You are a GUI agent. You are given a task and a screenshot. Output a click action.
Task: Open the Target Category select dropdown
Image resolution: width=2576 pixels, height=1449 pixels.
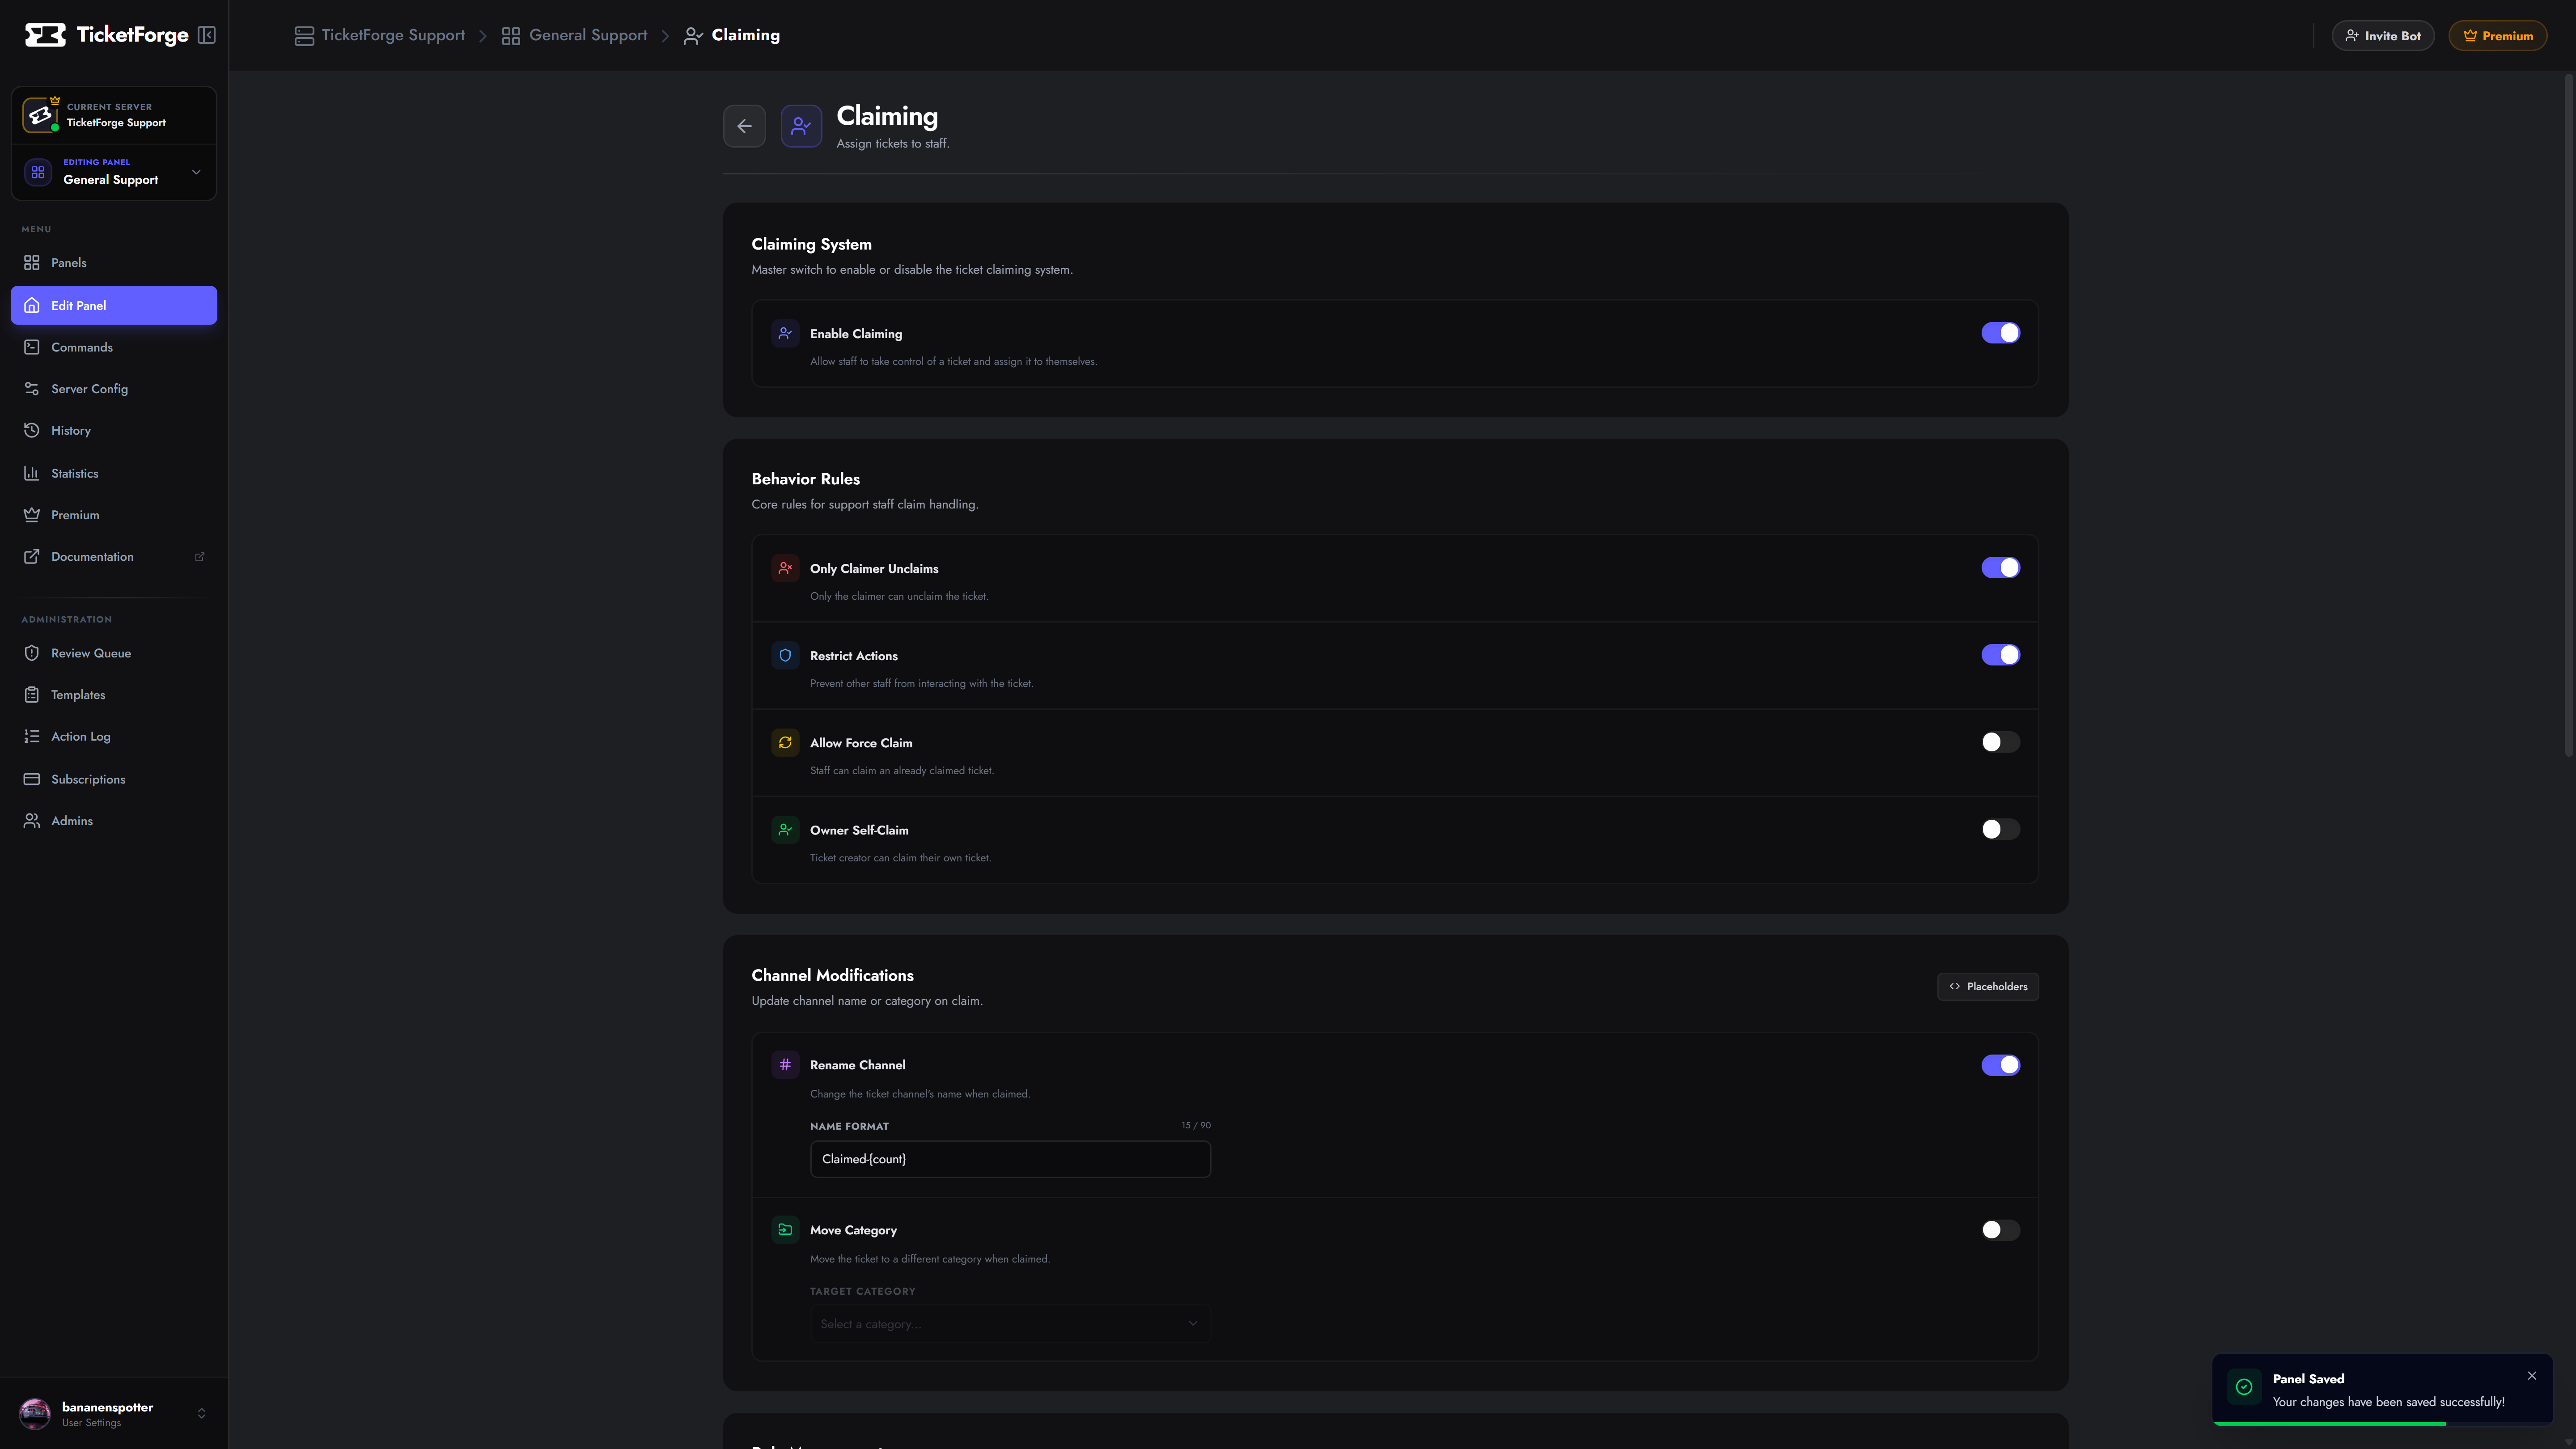coord(1010,1324)
